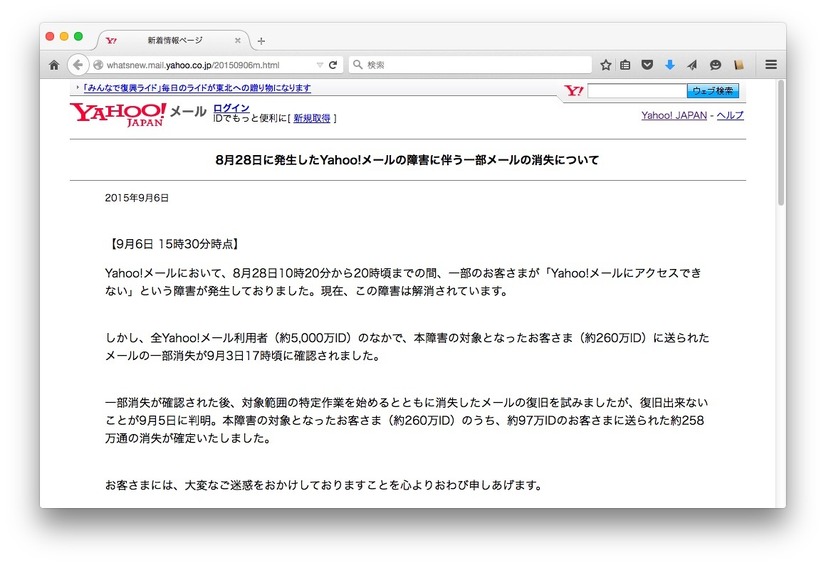
Task: Close the 新着情報ページ tab
Action: click(x=238, y=41)
